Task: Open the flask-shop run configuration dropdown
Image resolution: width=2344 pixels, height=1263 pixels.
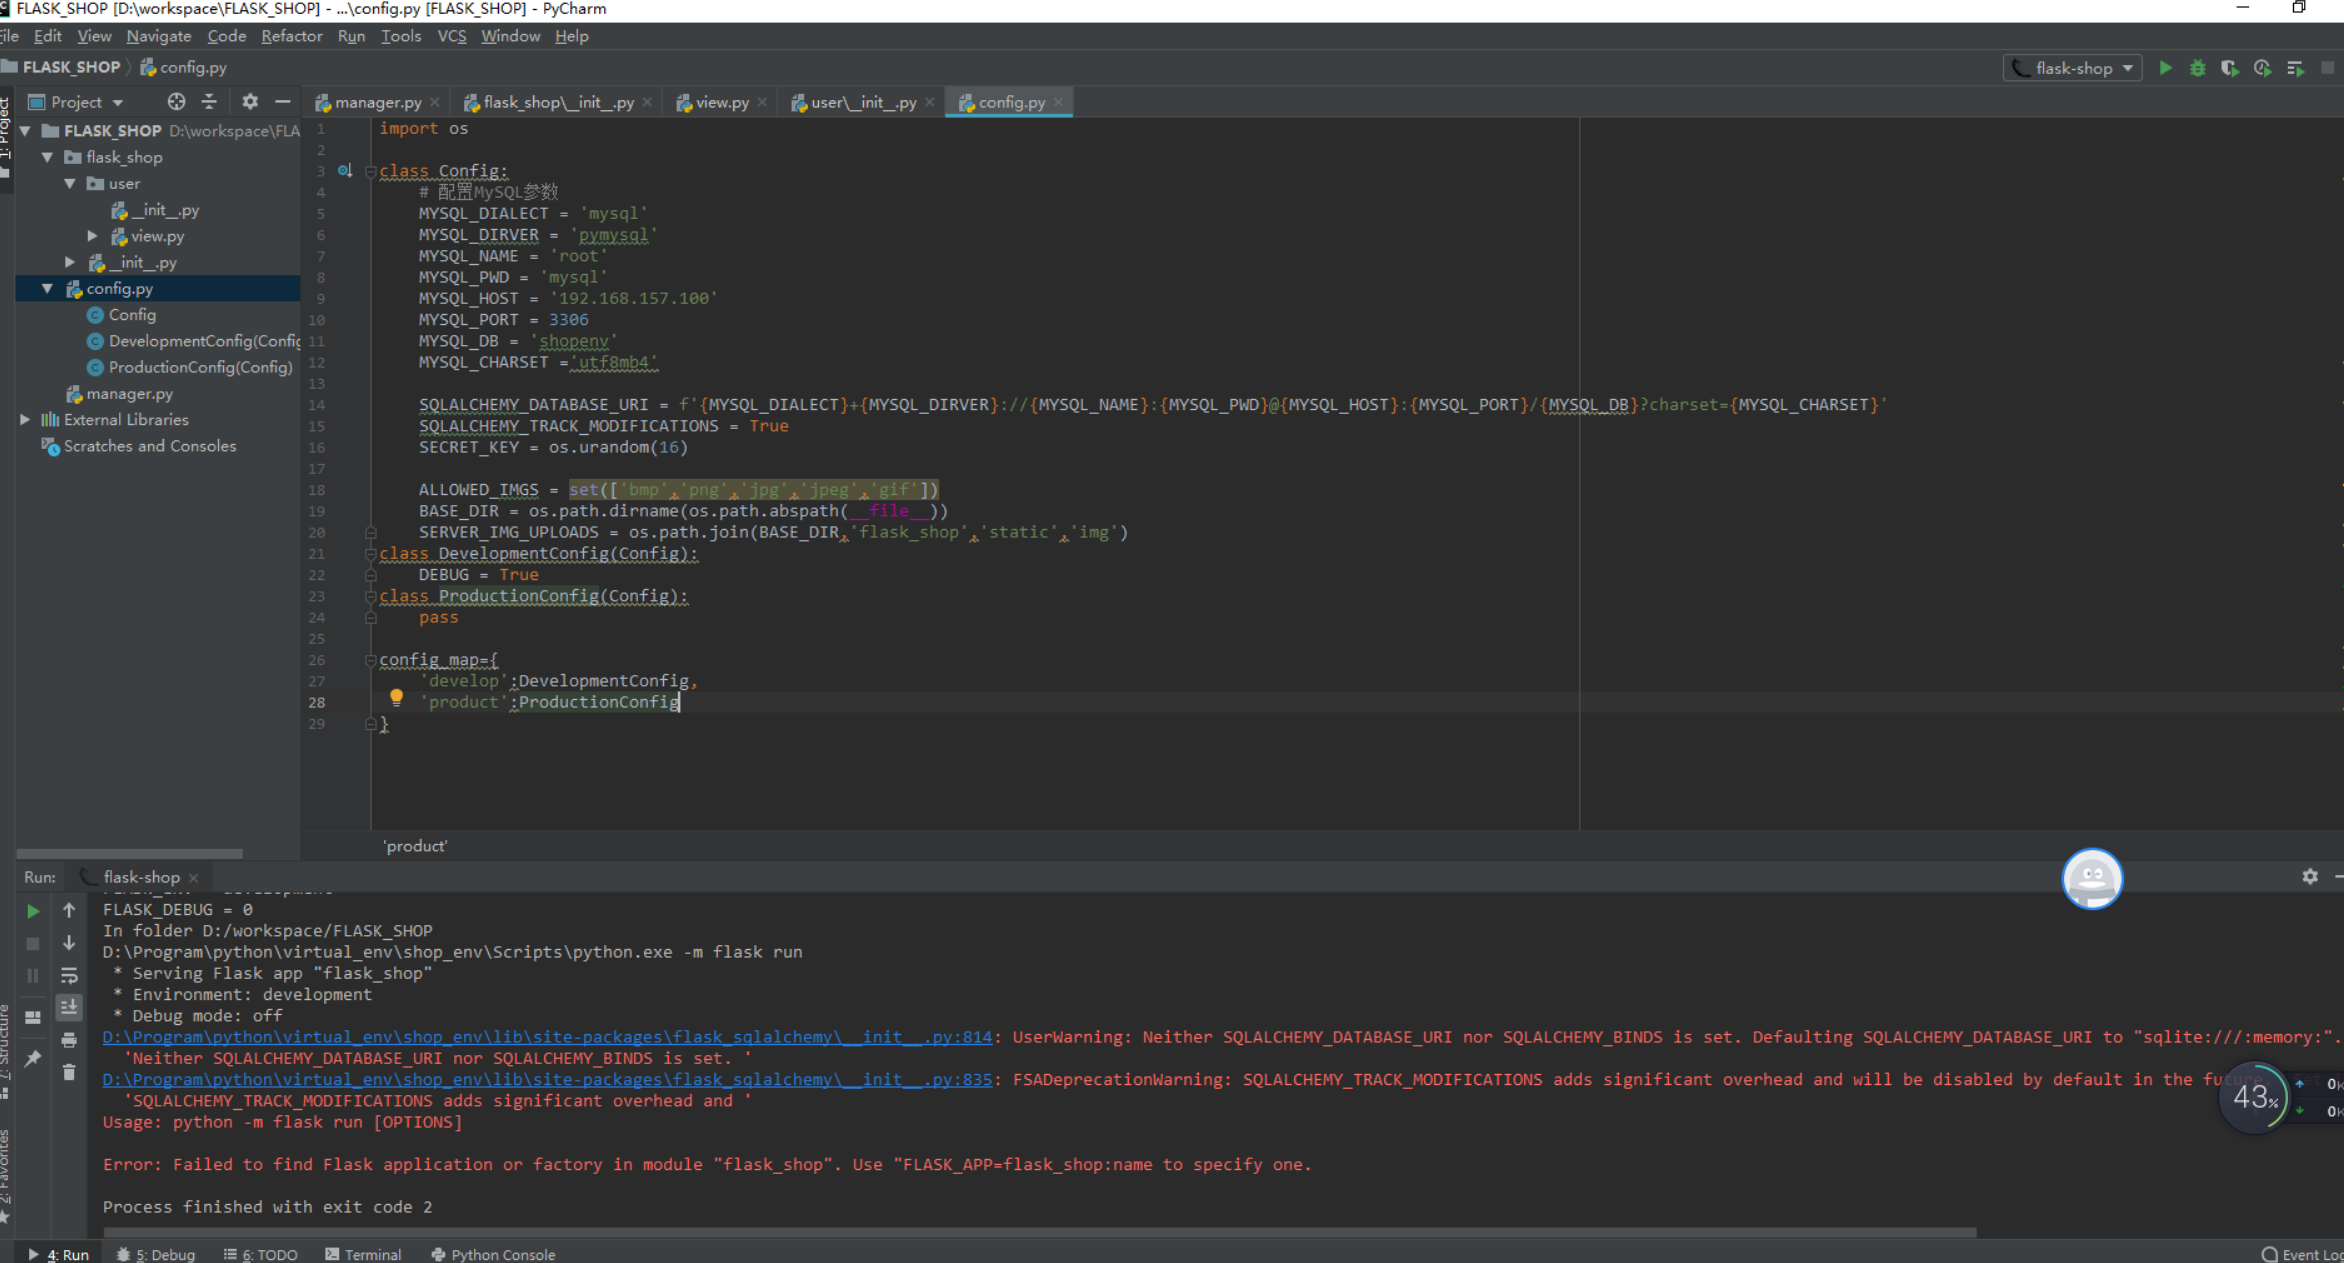Action: click(x=2072, y=68)
